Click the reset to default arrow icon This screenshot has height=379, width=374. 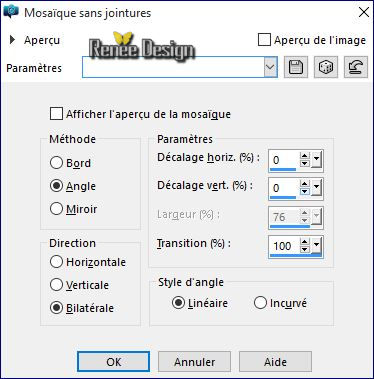[356, 67]
